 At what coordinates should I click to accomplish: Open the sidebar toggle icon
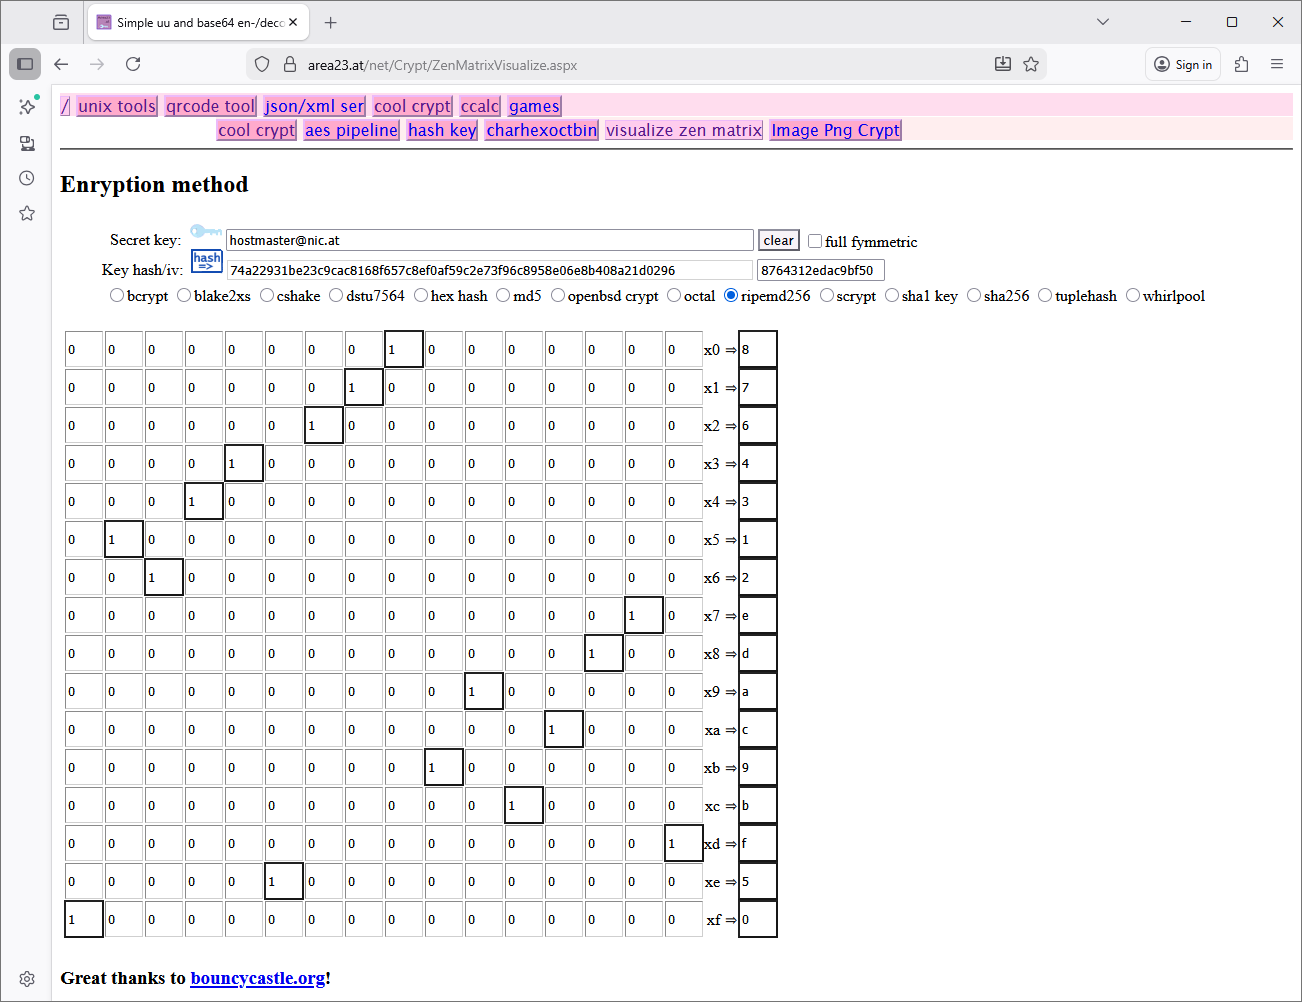[25, 64]
